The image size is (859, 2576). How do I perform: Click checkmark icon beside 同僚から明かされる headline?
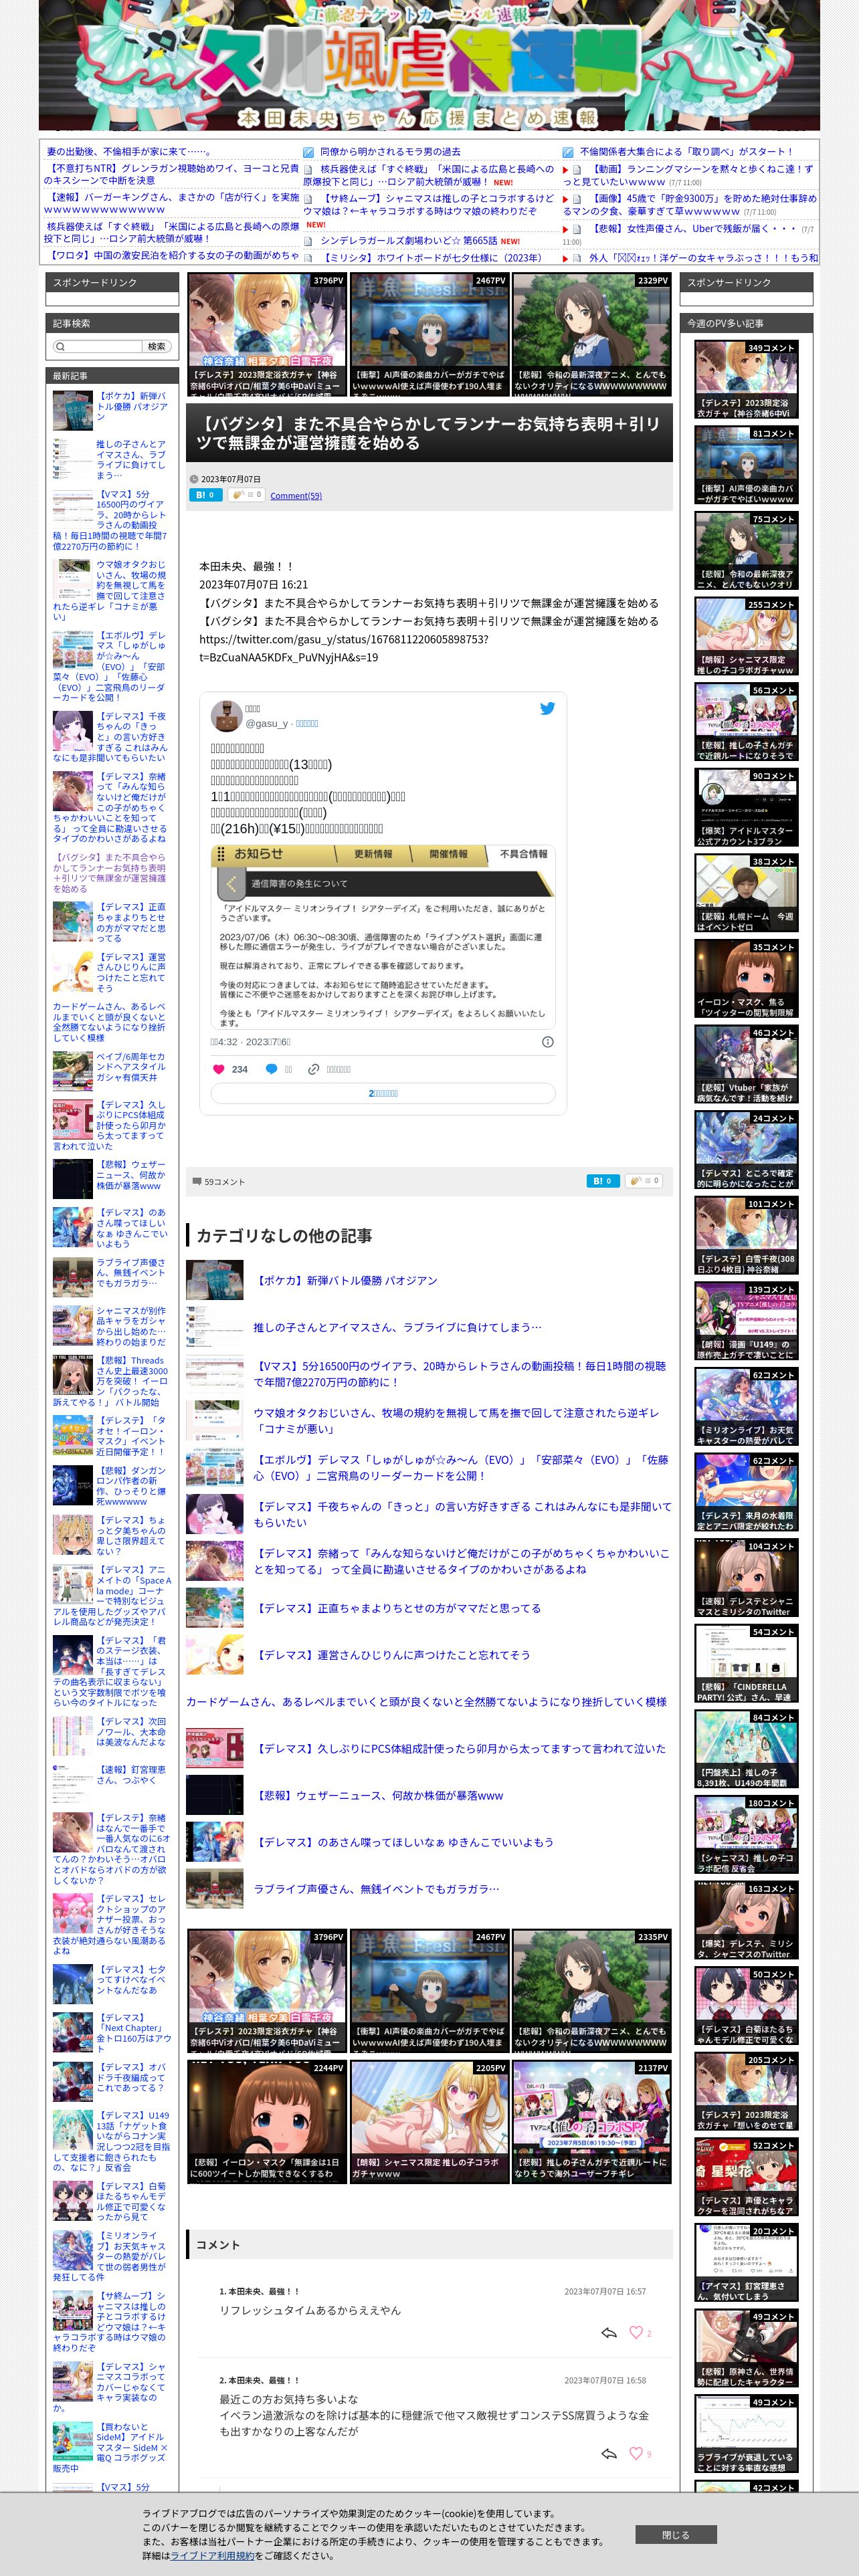point(309,152)
